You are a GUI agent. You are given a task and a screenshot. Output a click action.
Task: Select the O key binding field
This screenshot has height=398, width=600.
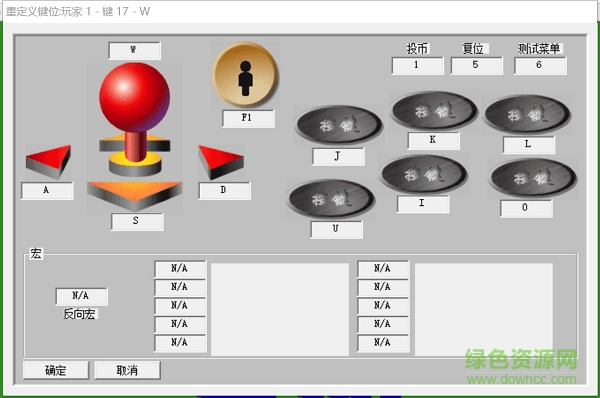click(x=526, y=208)
